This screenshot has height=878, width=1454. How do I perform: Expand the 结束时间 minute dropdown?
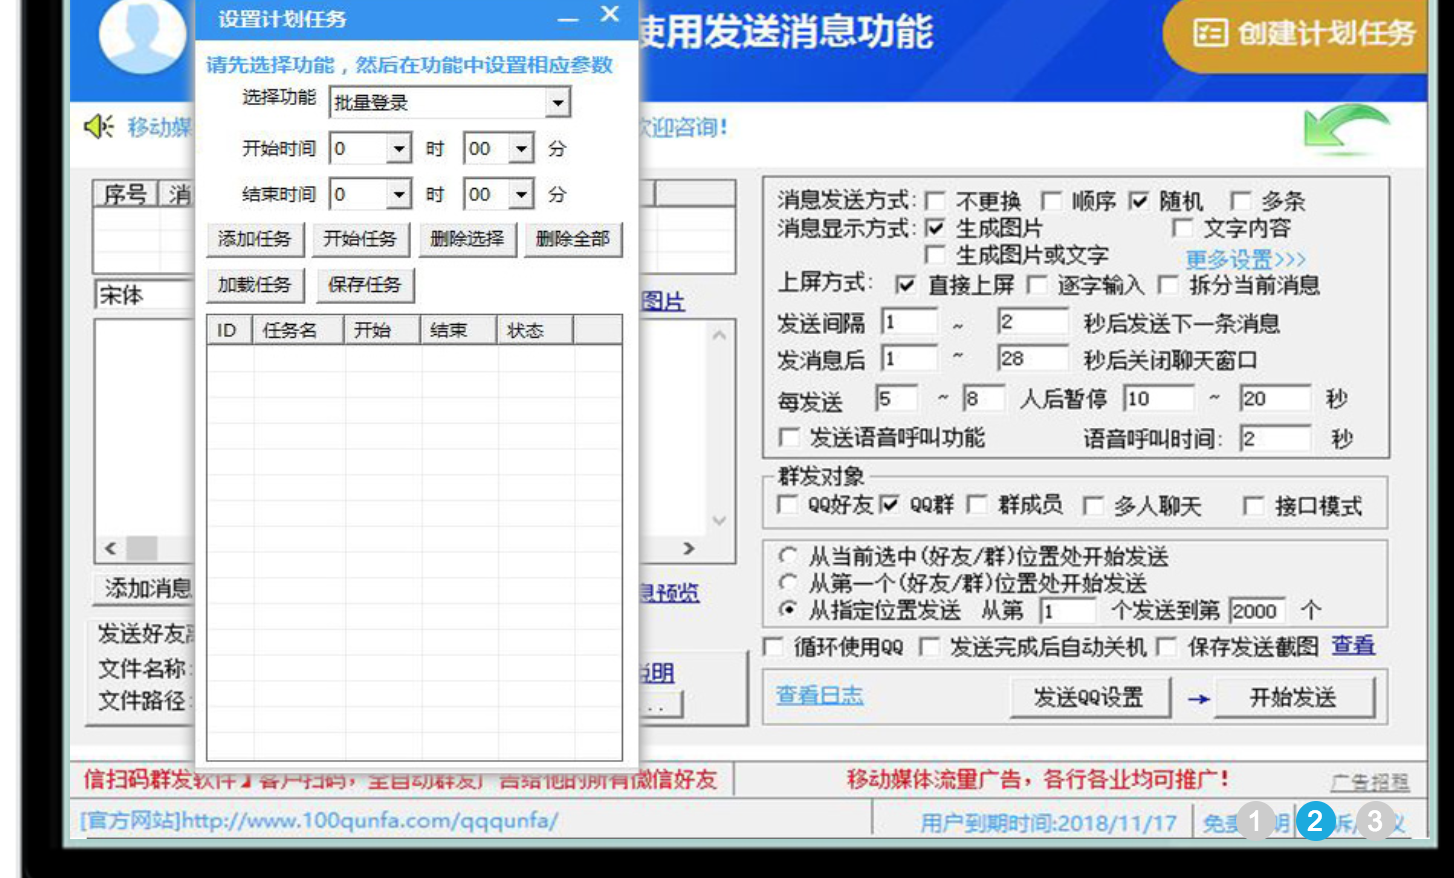tap(521, 194)
